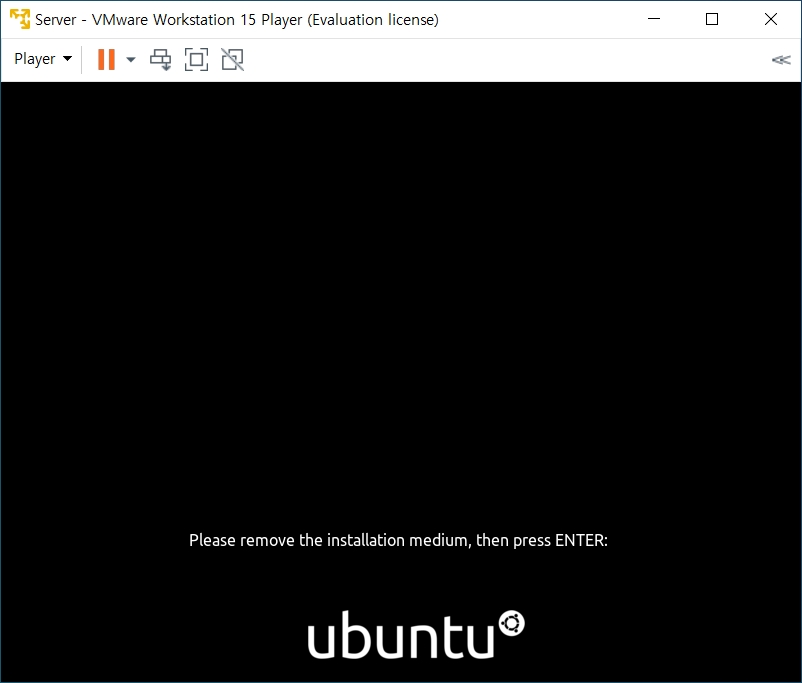Toggle Unity mode icon
Viewport: 802px width, 683px height.
[233, 59]
